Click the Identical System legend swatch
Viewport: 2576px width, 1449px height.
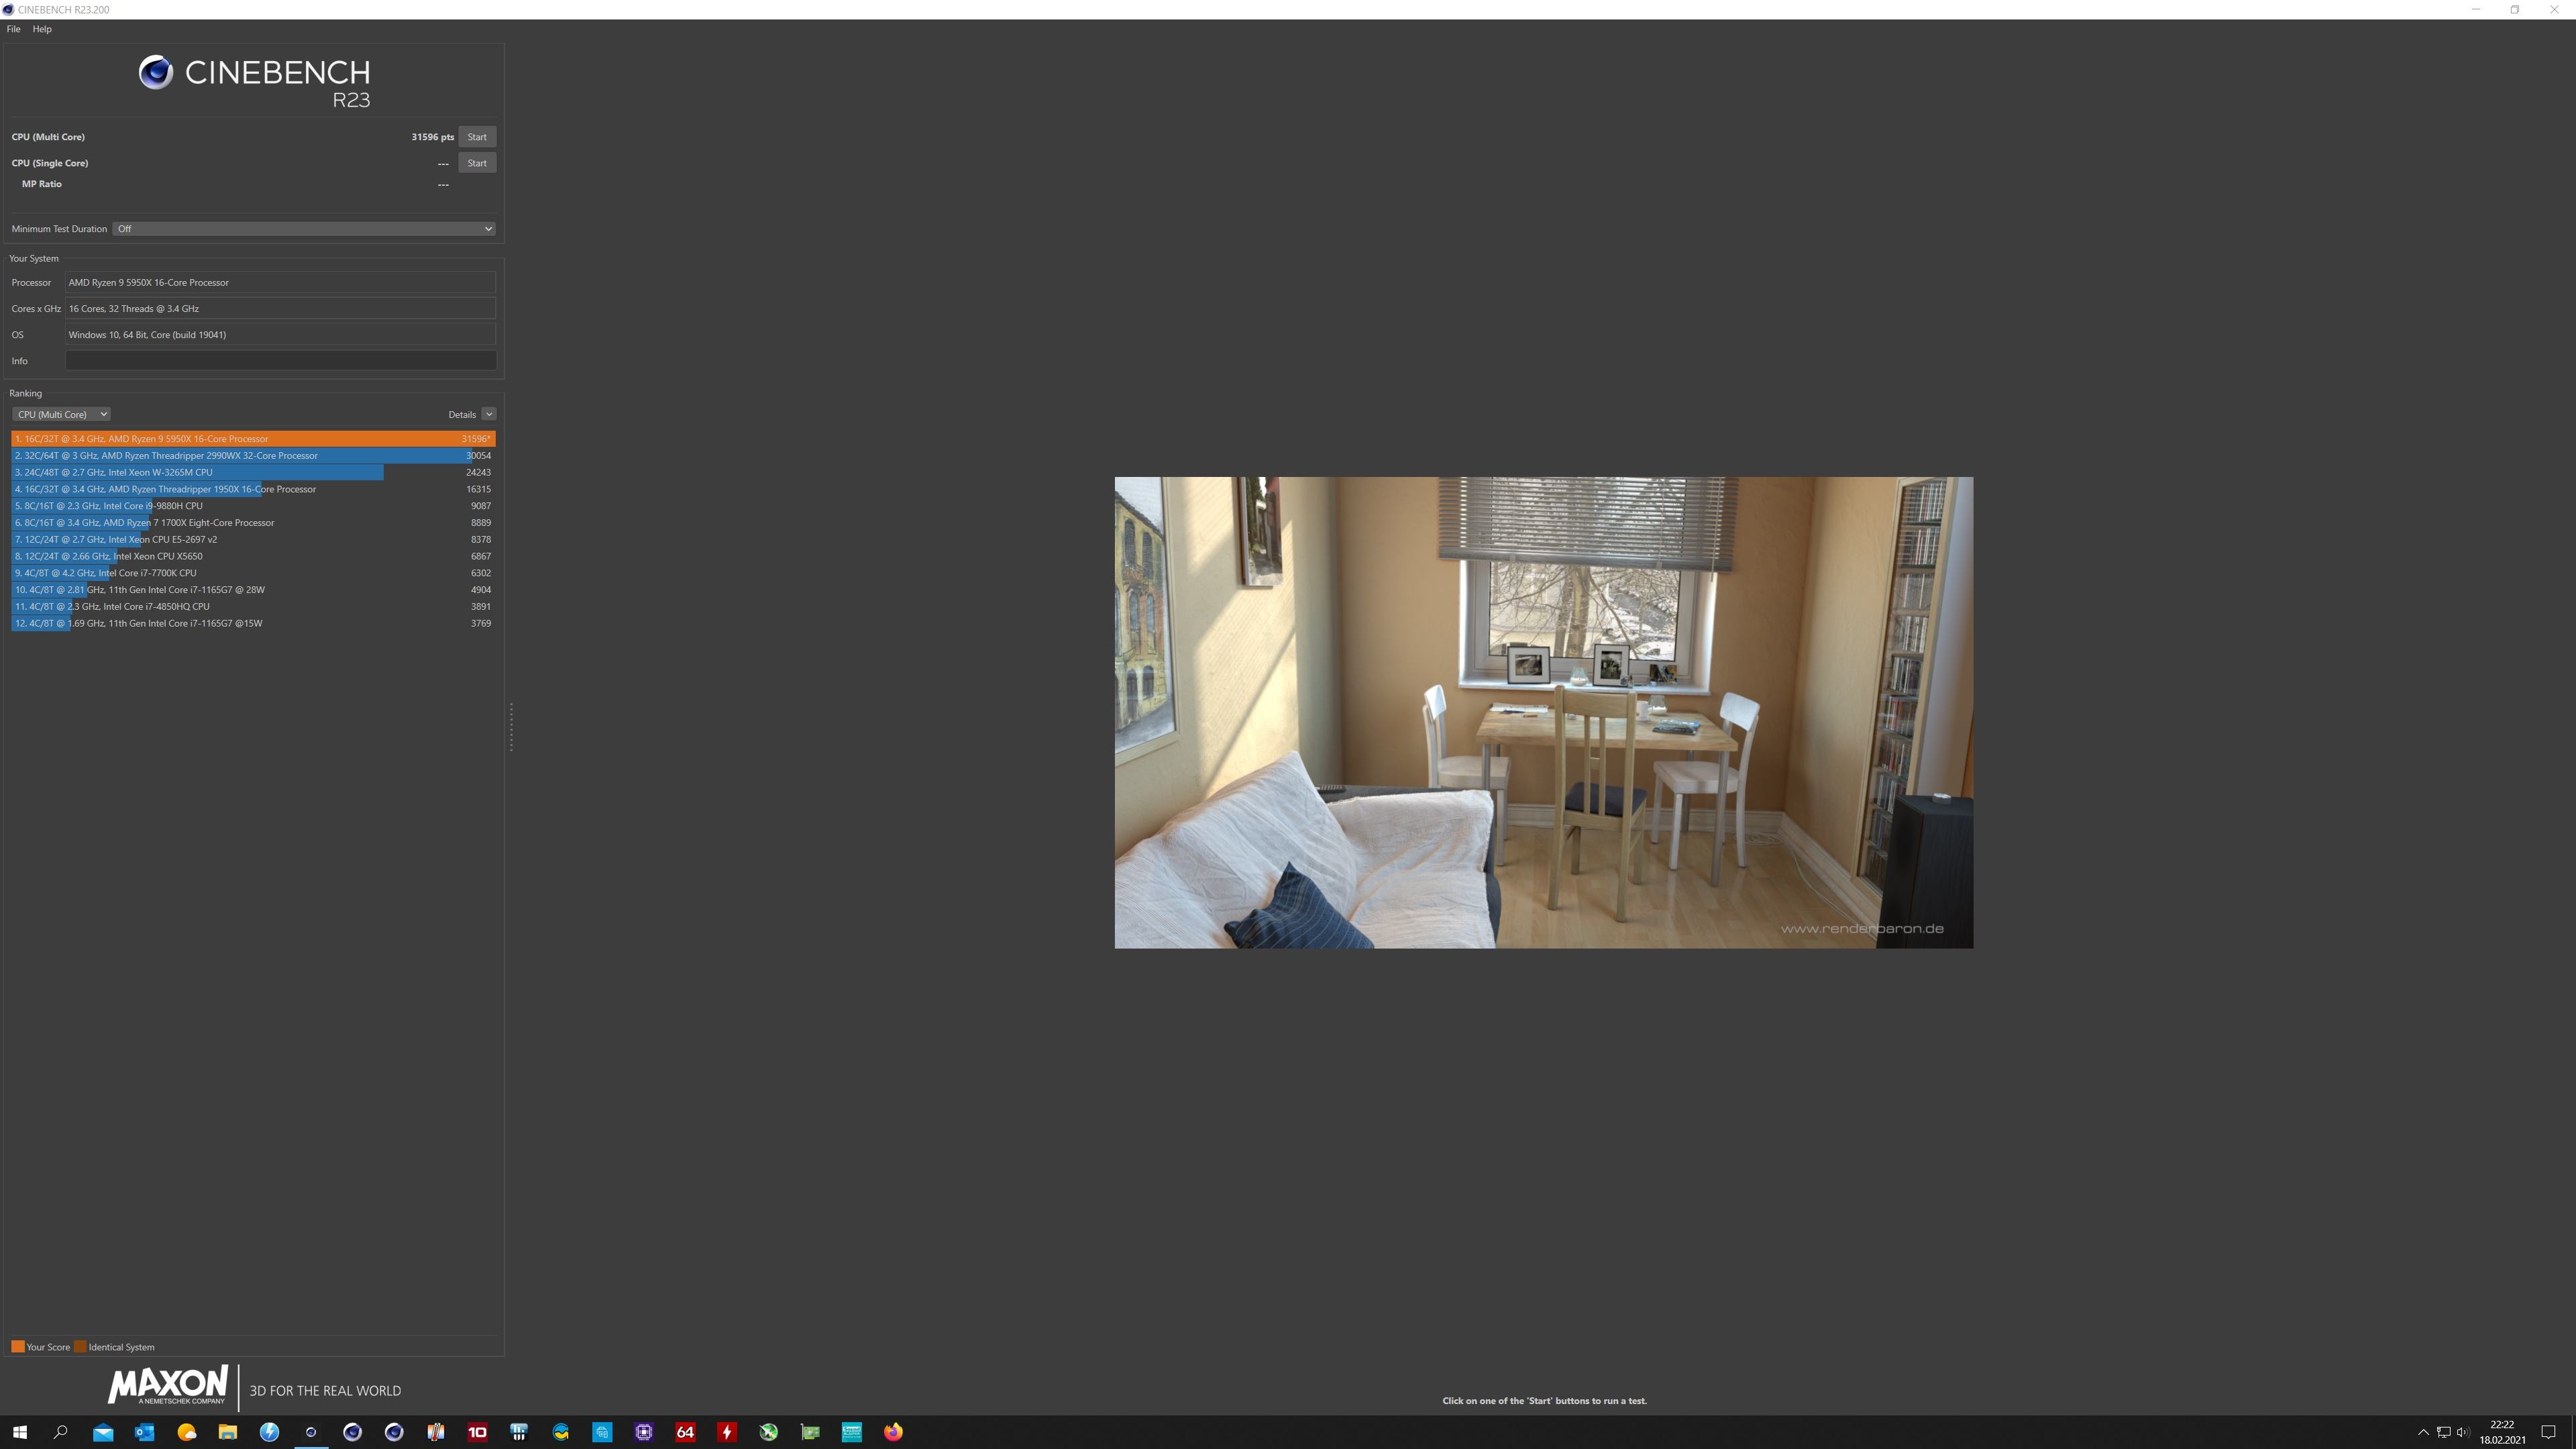80,1347
